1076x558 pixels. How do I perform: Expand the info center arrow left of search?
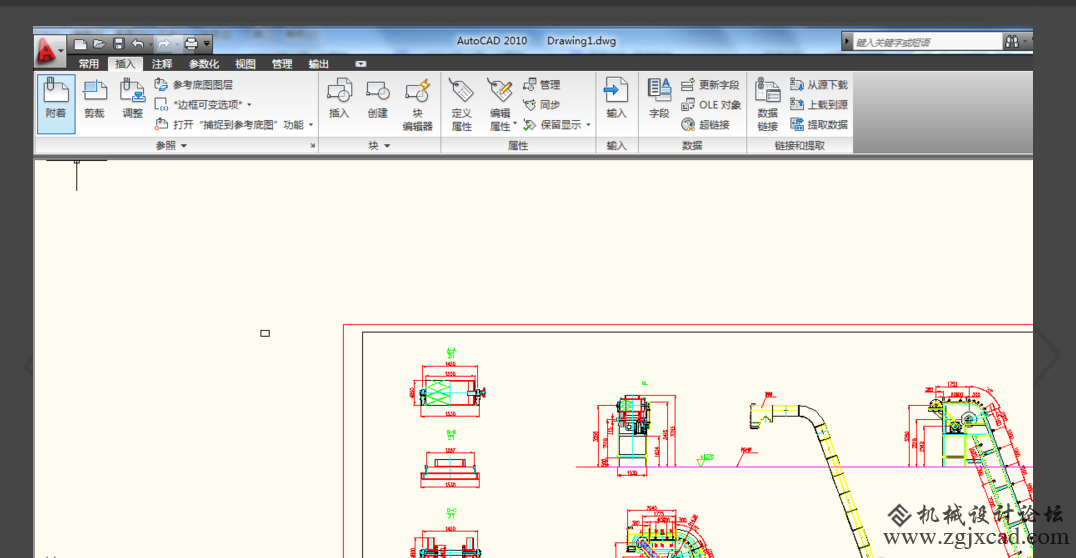point(847,42)
